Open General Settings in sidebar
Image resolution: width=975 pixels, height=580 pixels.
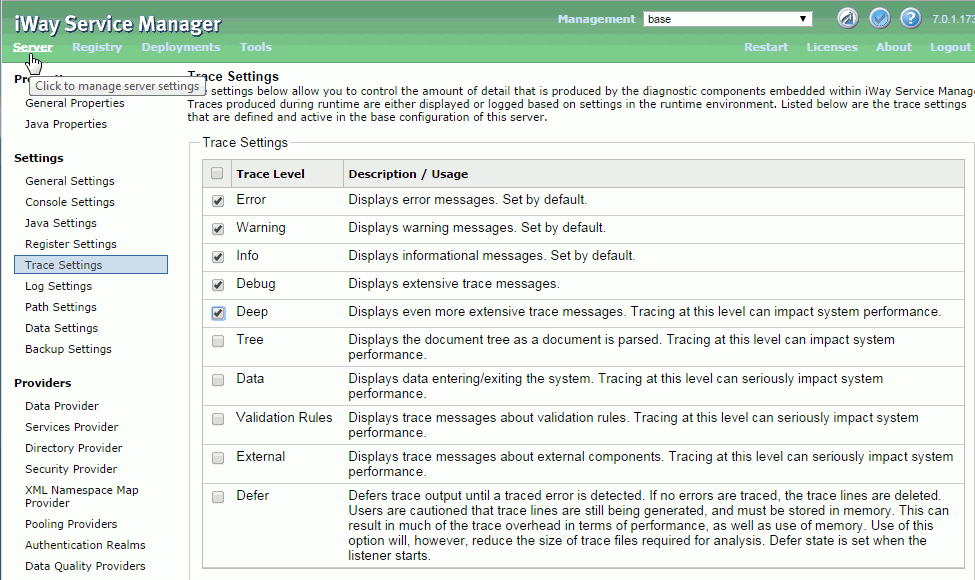click(70, 181)
